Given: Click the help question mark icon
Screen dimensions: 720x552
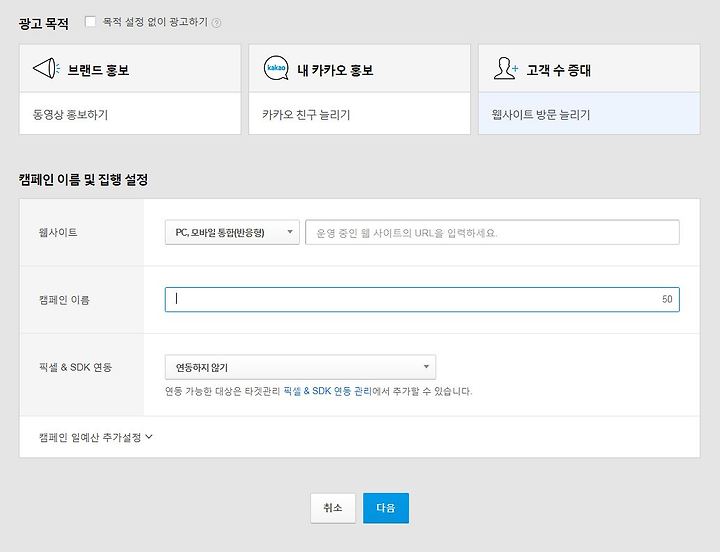Looking at the screenshot, I should pyautogui.click(x=216, y=23).
